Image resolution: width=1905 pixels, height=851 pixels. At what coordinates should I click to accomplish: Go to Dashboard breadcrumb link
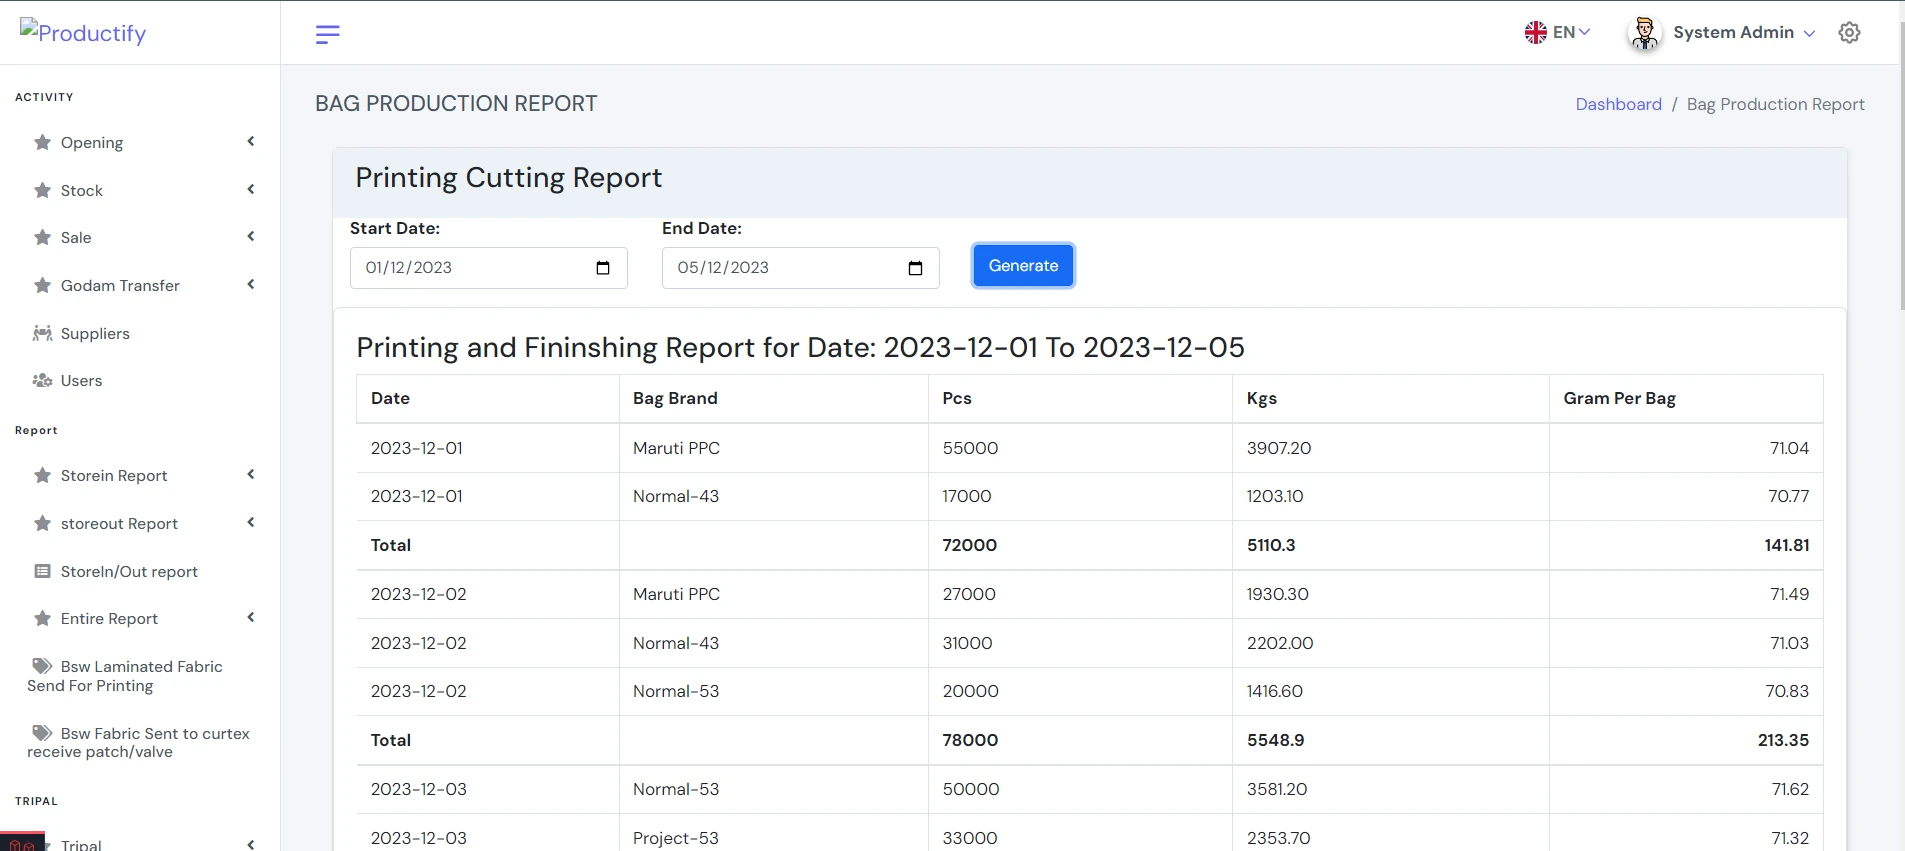click(1618, 104)
